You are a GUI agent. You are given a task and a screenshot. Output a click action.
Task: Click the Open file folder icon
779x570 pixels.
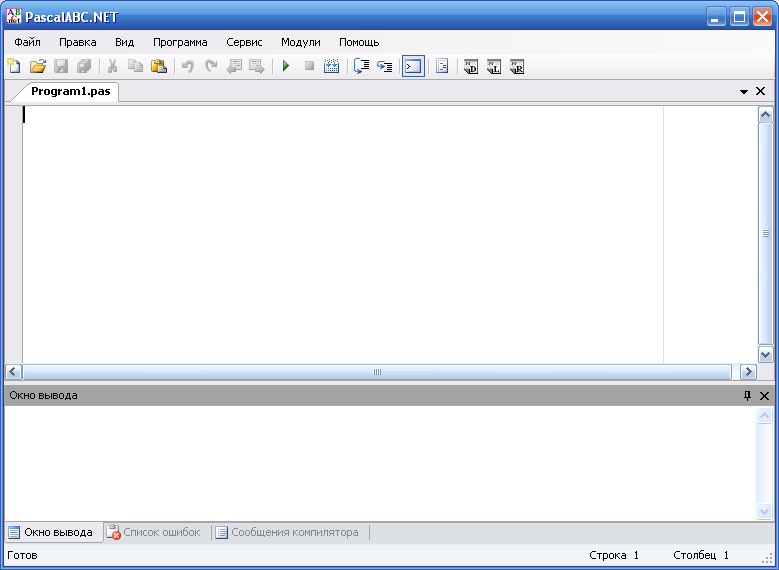click(38, 67)
